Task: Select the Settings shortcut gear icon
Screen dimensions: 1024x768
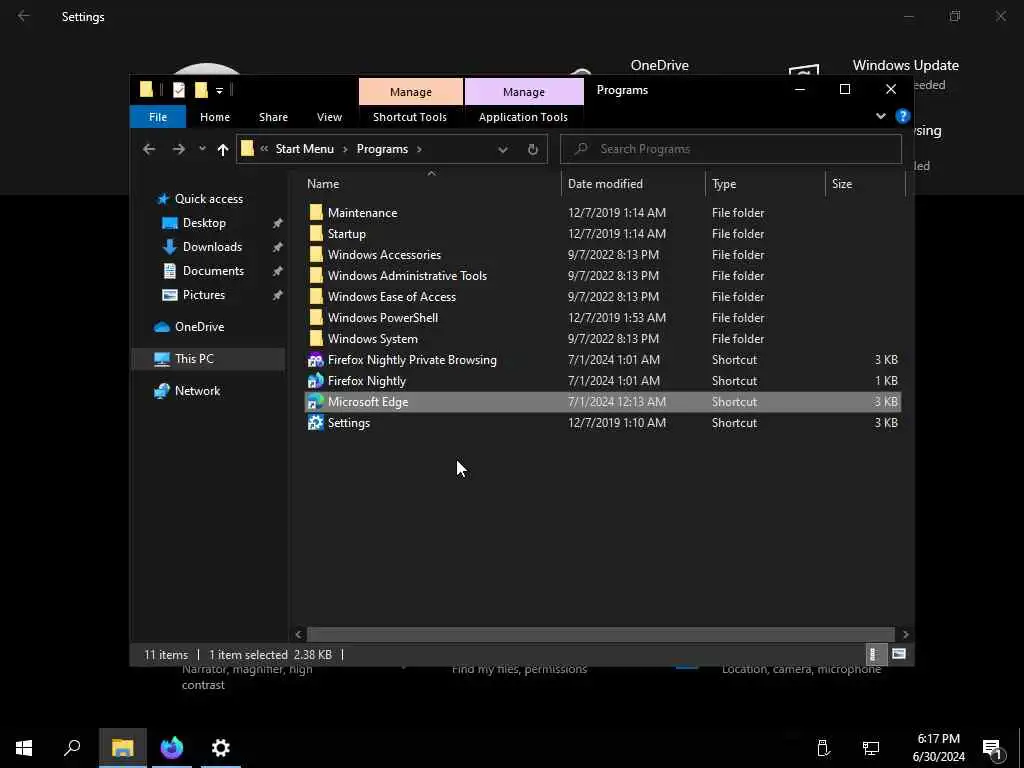Action: [x=315, y=423]
